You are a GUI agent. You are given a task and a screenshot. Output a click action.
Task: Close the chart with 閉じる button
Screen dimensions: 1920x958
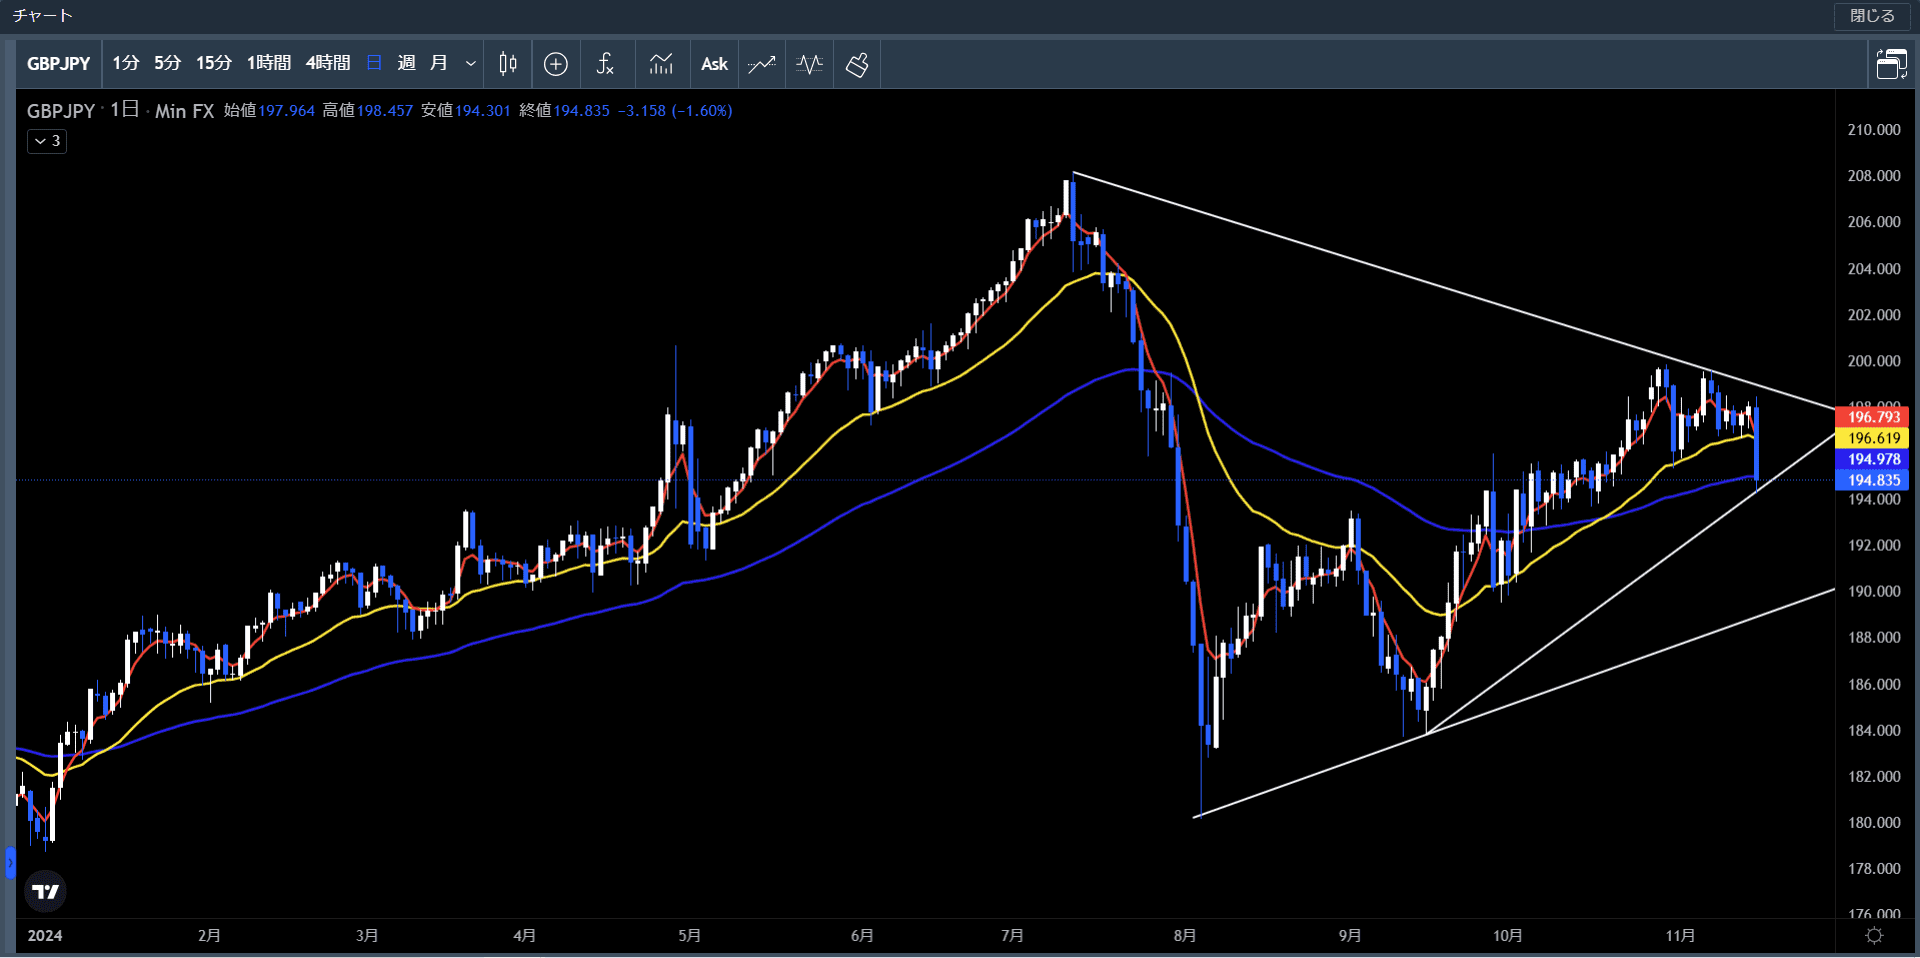(x=1872, y=16)
